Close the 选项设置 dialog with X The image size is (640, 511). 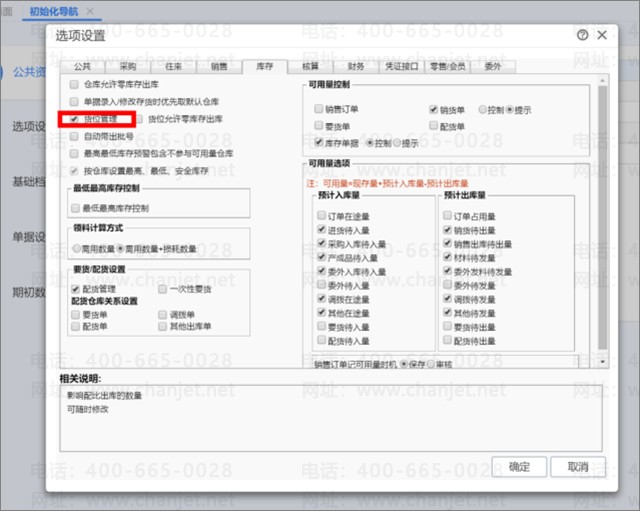[601, 35]
